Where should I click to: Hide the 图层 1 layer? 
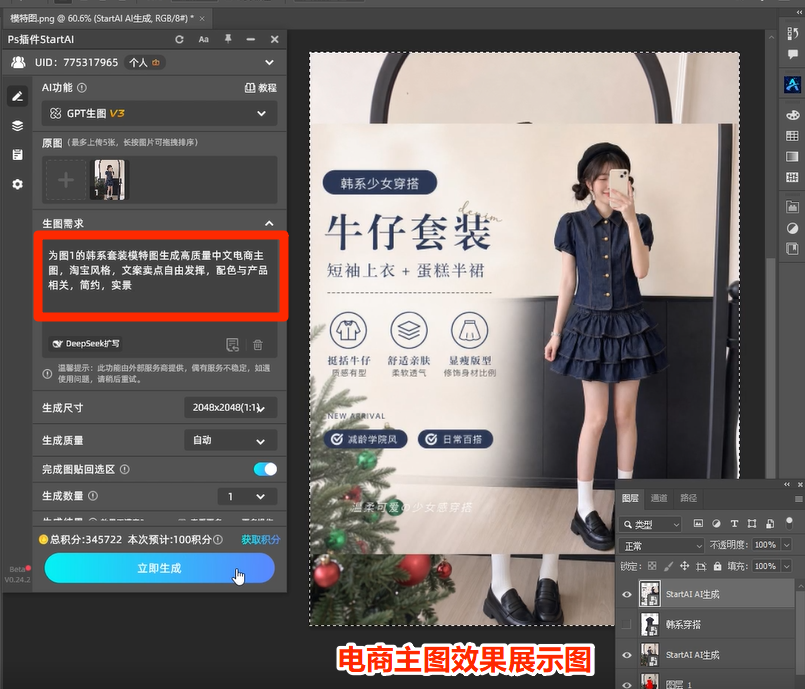[627, 684]
